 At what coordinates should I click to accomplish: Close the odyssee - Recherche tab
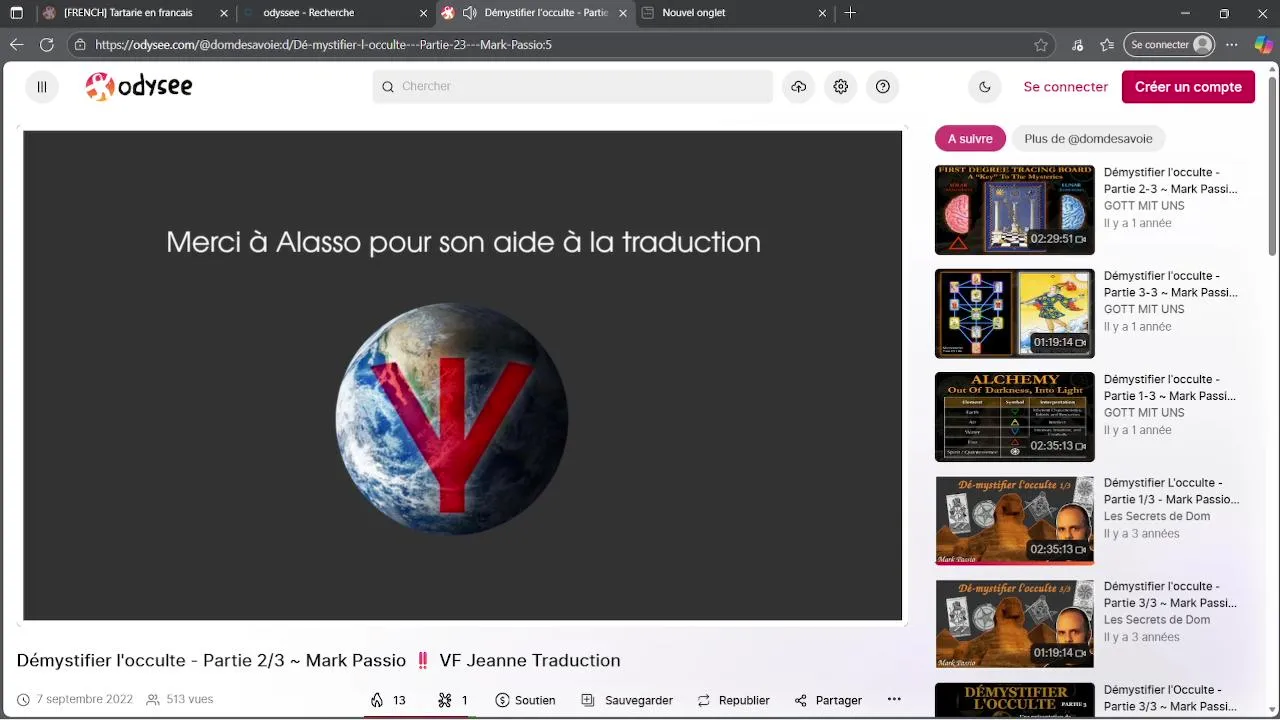click(x=423, y=13)
